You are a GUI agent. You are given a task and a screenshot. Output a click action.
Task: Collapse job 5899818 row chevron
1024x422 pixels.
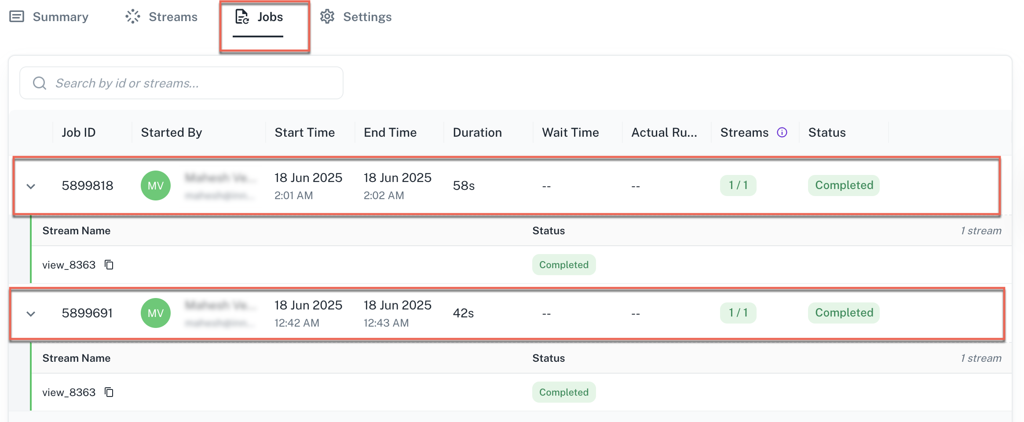(x=31, y=186)
